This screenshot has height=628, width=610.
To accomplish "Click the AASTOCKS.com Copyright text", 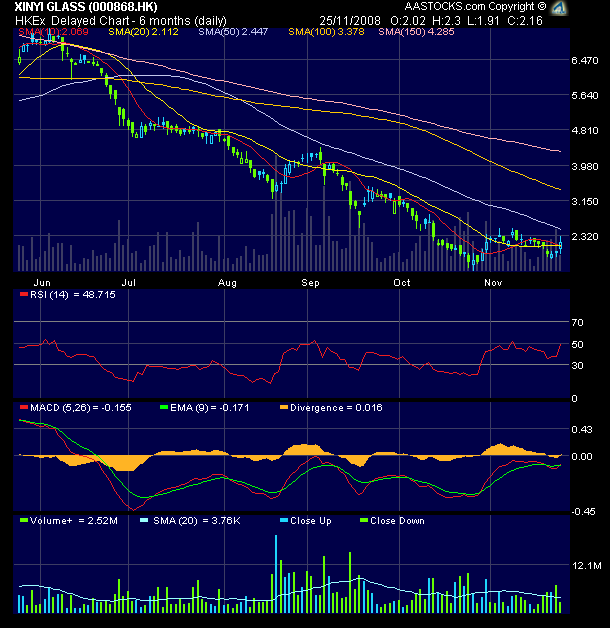I will (475, 6).
